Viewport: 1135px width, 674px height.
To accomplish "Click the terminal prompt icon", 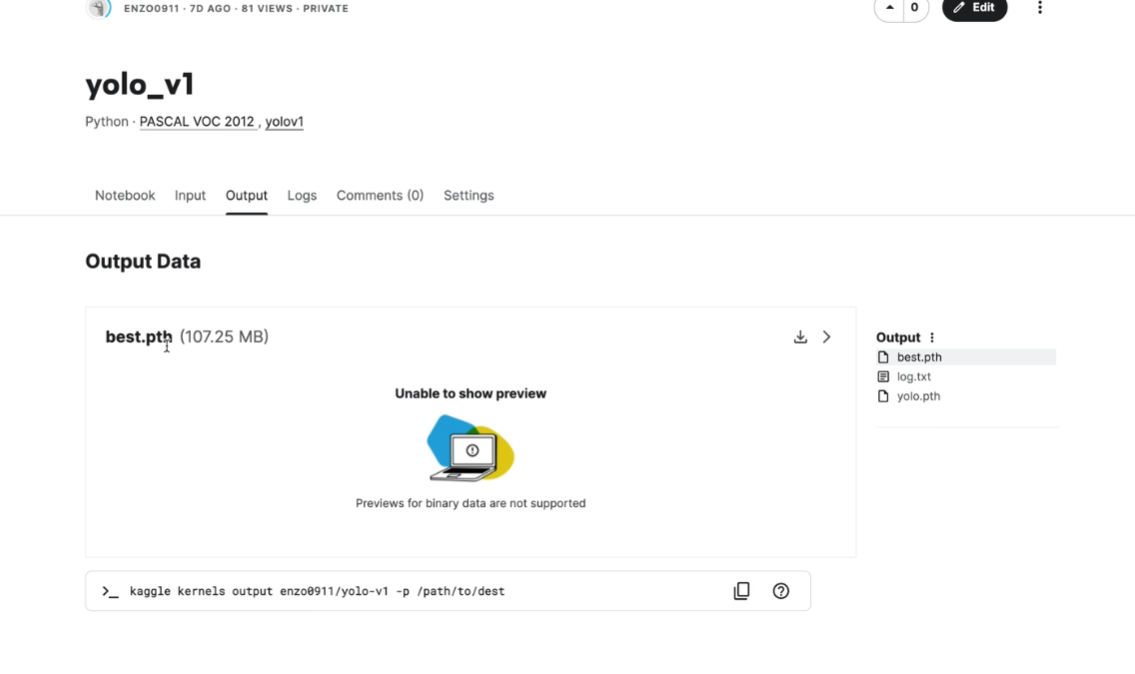I will [x=110, y=591].
